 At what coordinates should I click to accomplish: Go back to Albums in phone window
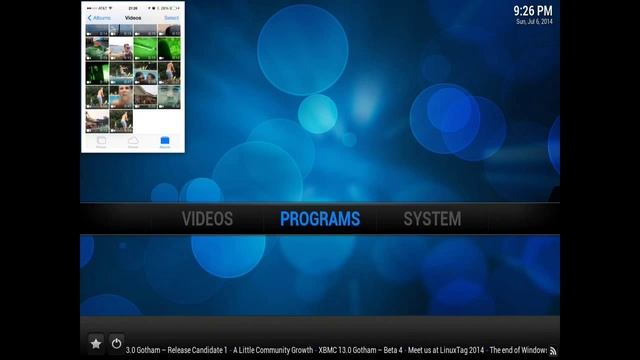tap(99, 18)
